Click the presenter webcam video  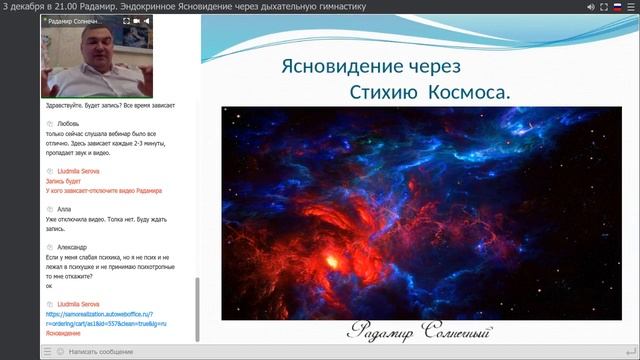[97, 56]
